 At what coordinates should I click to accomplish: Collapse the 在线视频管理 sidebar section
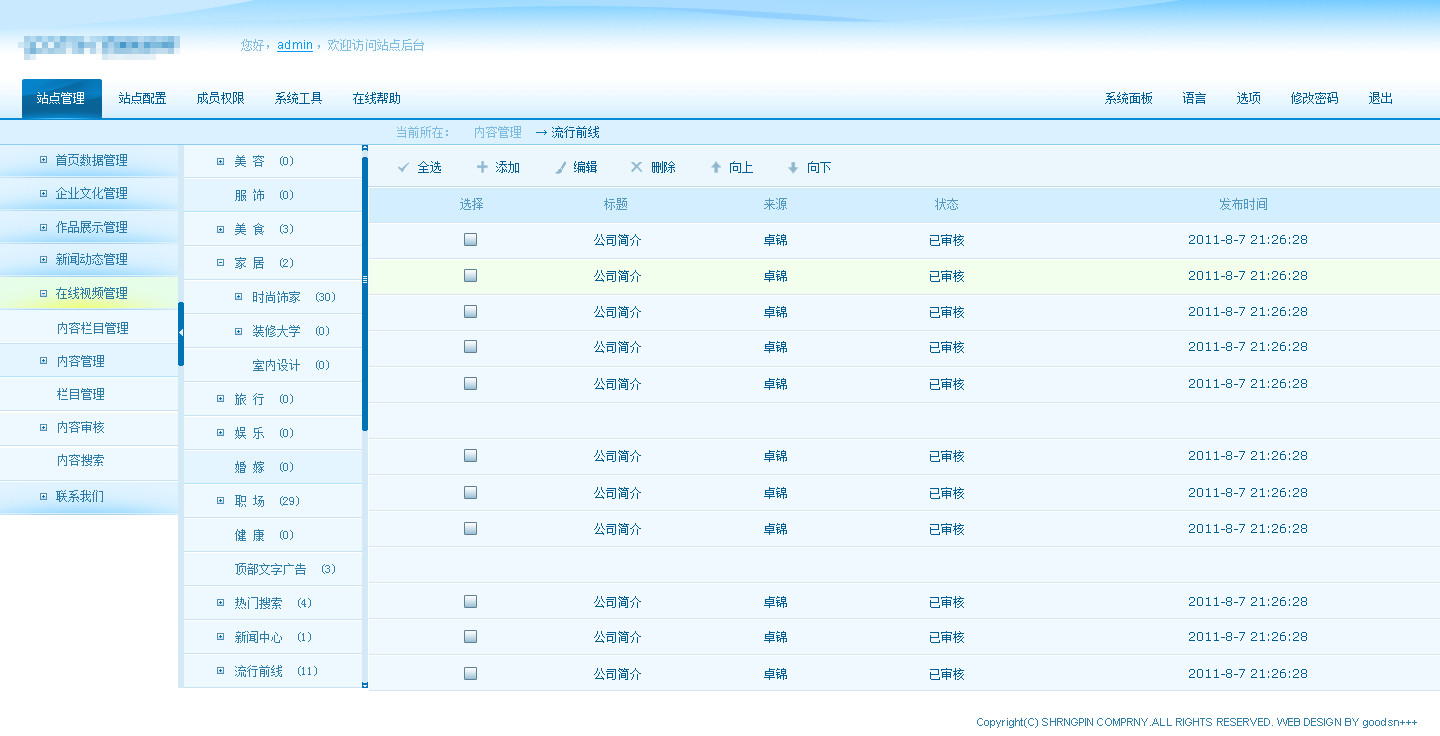click(x=43, y=294)
